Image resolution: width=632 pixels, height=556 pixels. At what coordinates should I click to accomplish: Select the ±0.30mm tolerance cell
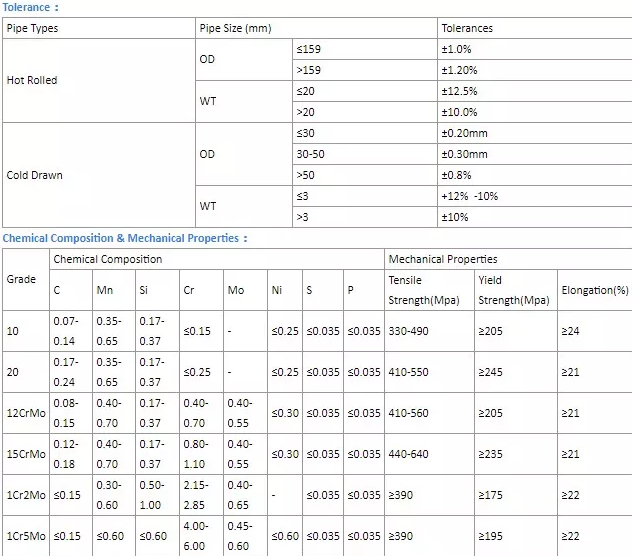464,154
